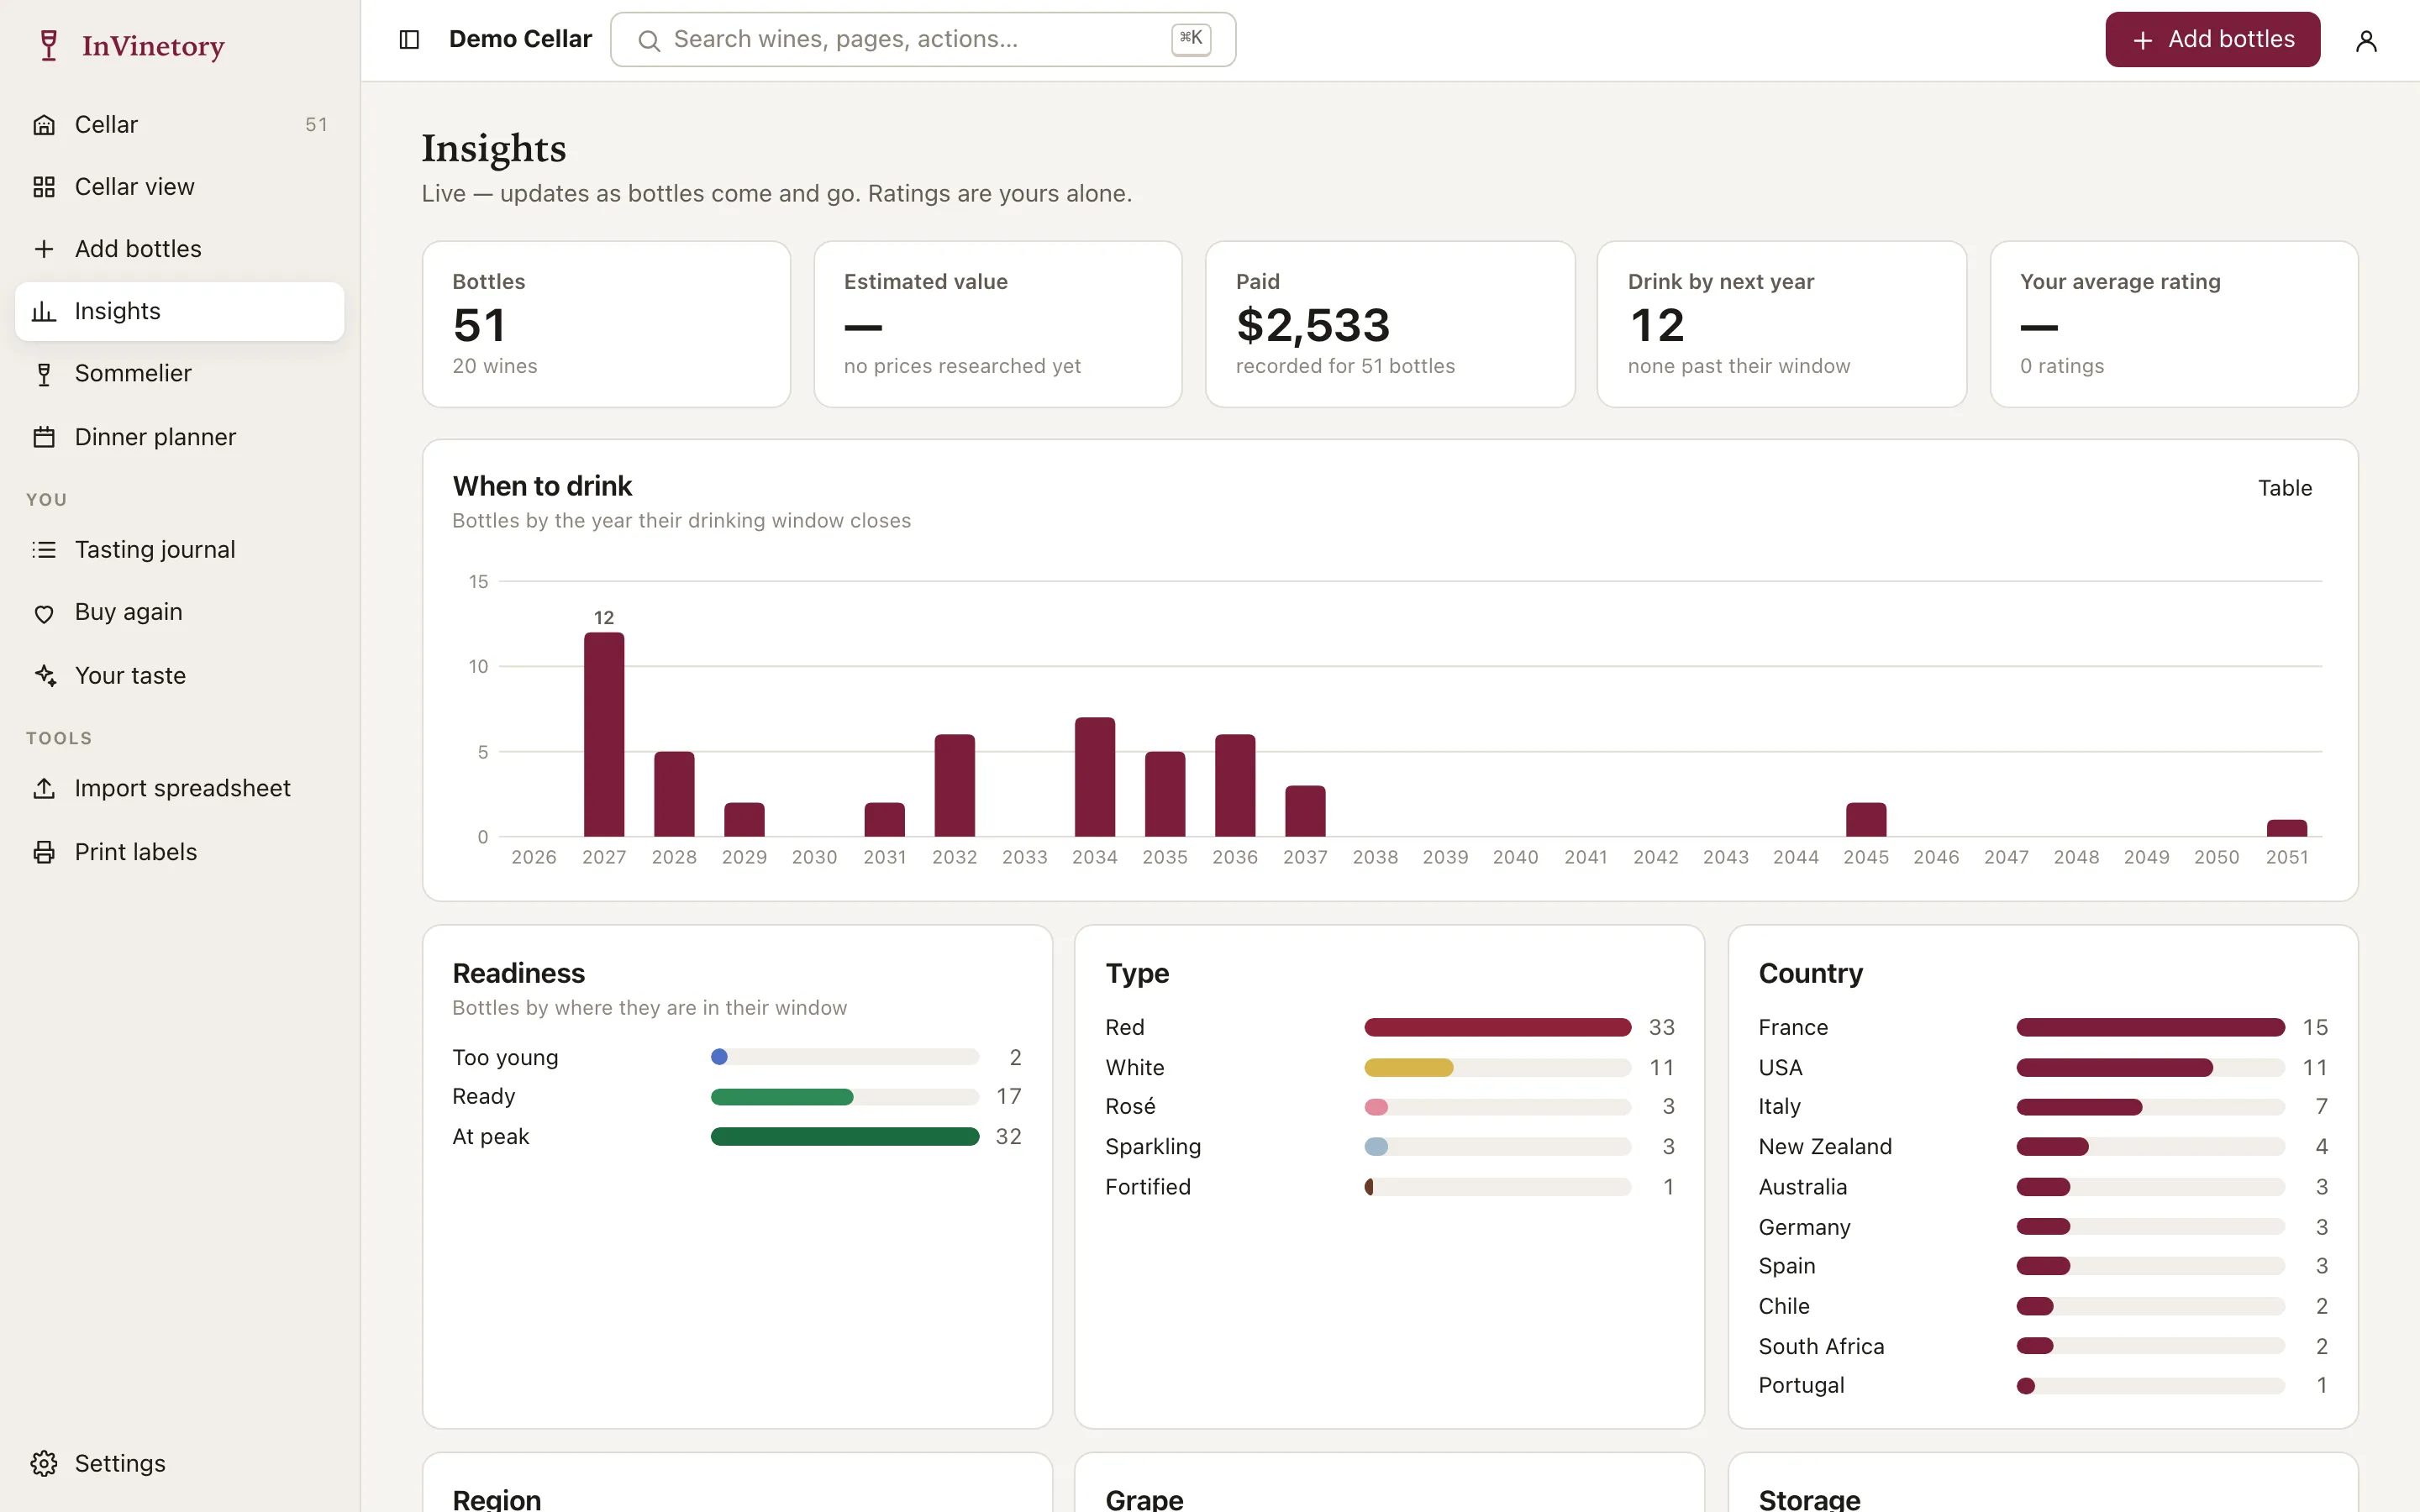Click the 2045 bar in the chart
Screen dimensions: 2420x1512
pos(1866,820)
